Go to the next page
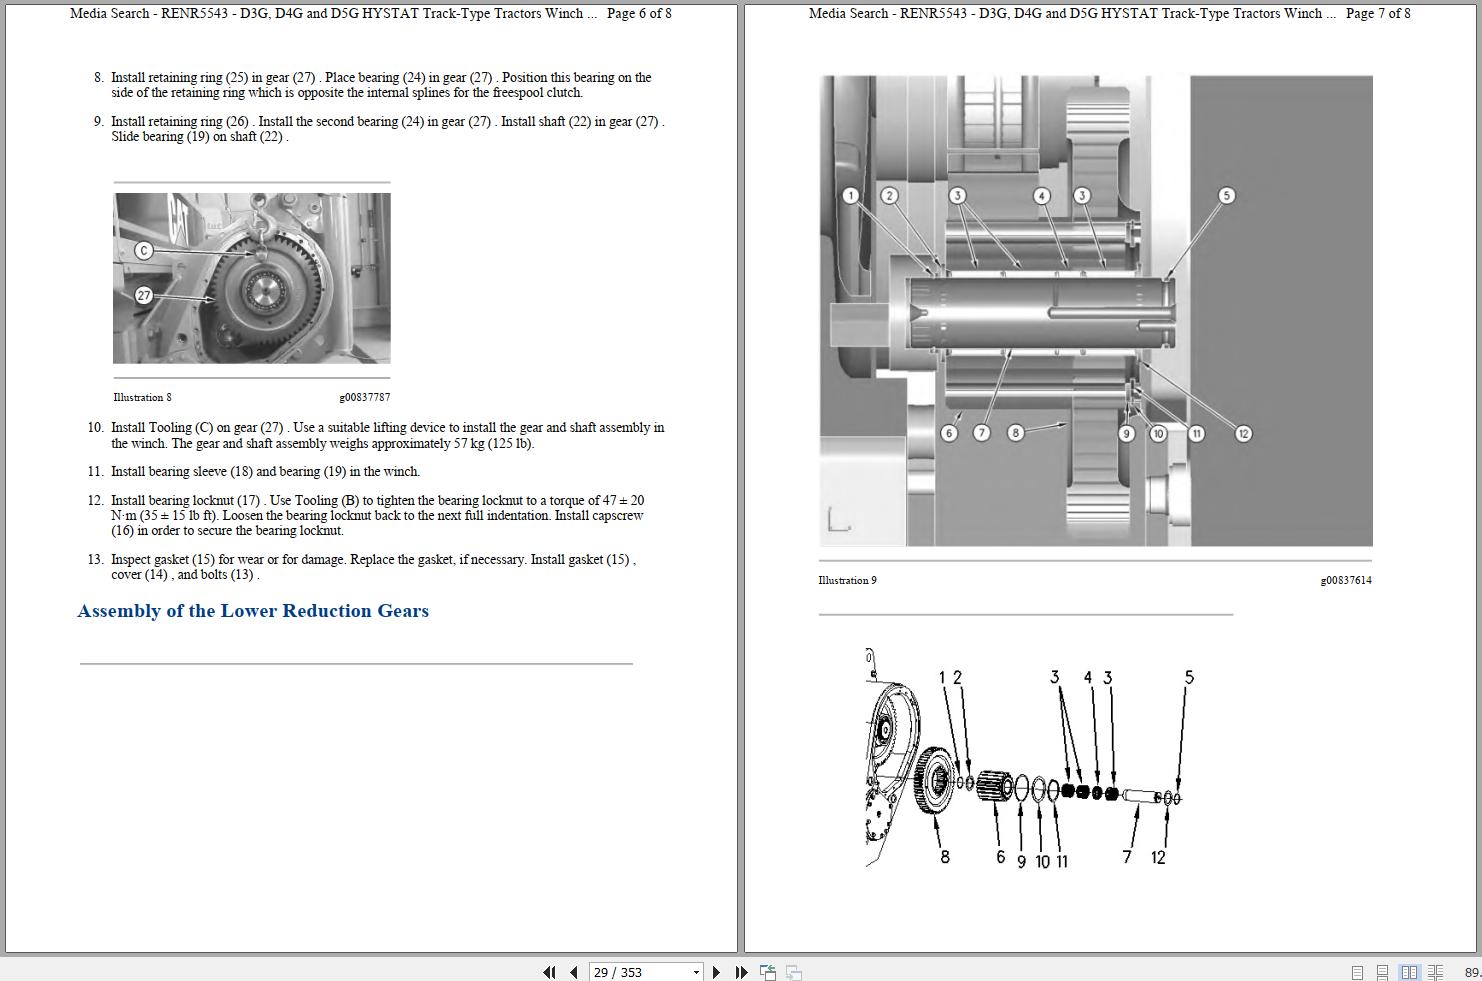Image resolution: width=1482 pixels, height=981 pixels. 716,971
